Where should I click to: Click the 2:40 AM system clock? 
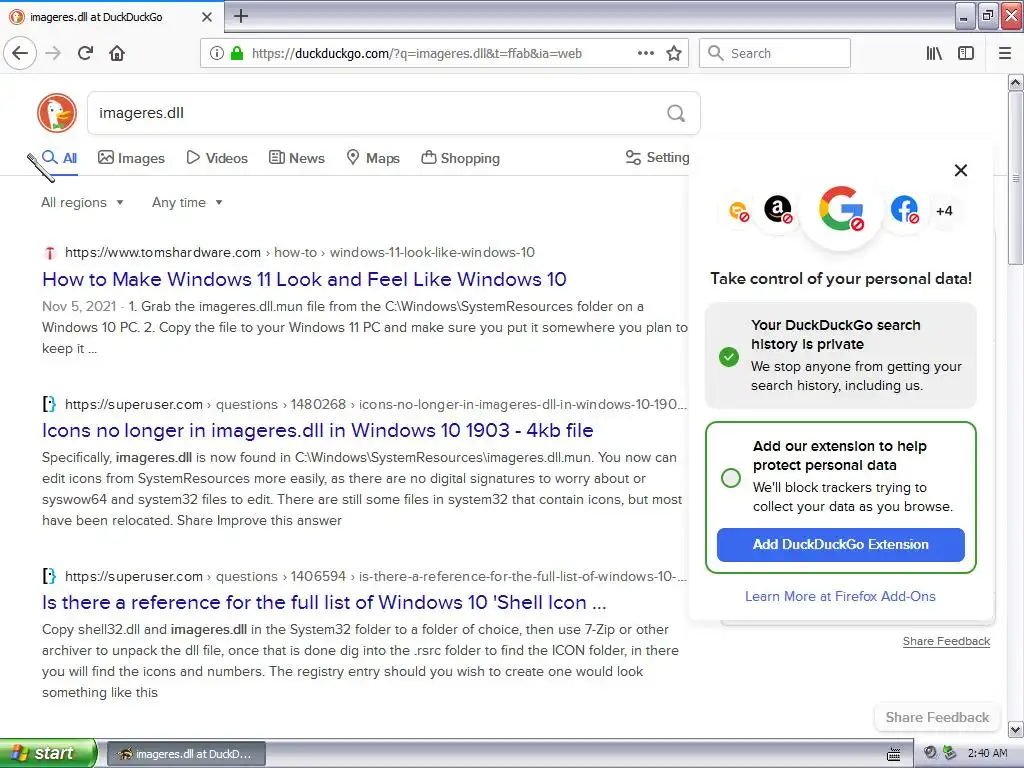coord(987,754)
